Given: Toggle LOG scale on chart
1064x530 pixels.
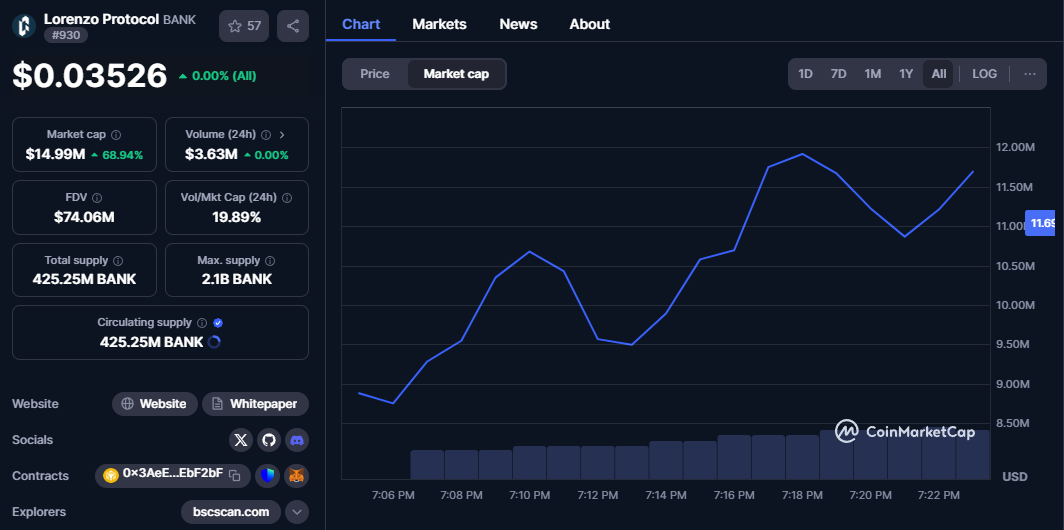Looking at the screenshot, I should click(985, 74).
